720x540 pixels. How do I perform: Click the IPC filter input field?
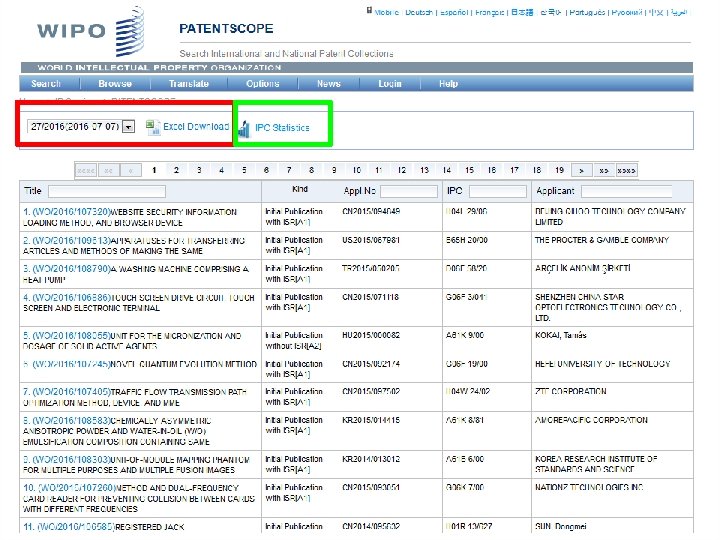pos(498,191)
